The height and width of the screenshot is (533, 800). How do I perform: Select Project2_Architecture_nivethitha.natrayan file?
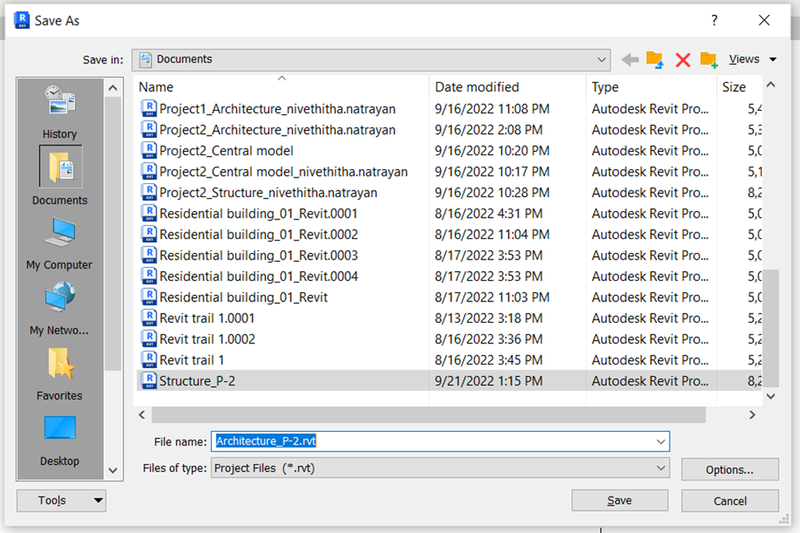tap(277, 130)
